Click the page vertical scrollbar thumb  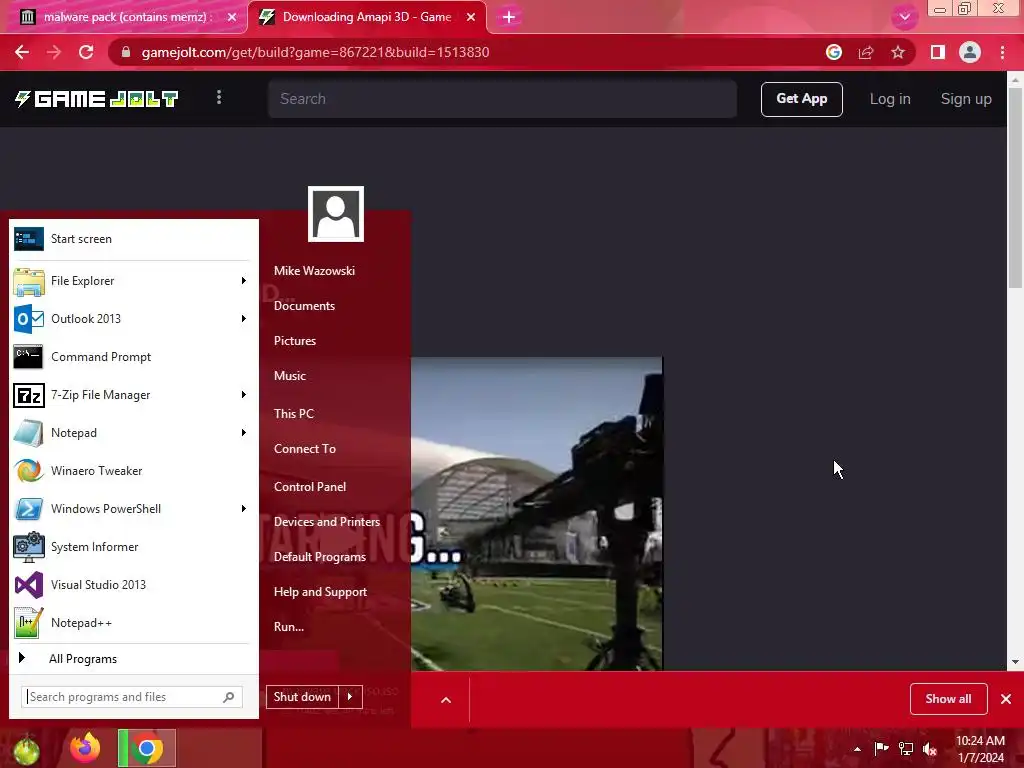[1015, 188]
